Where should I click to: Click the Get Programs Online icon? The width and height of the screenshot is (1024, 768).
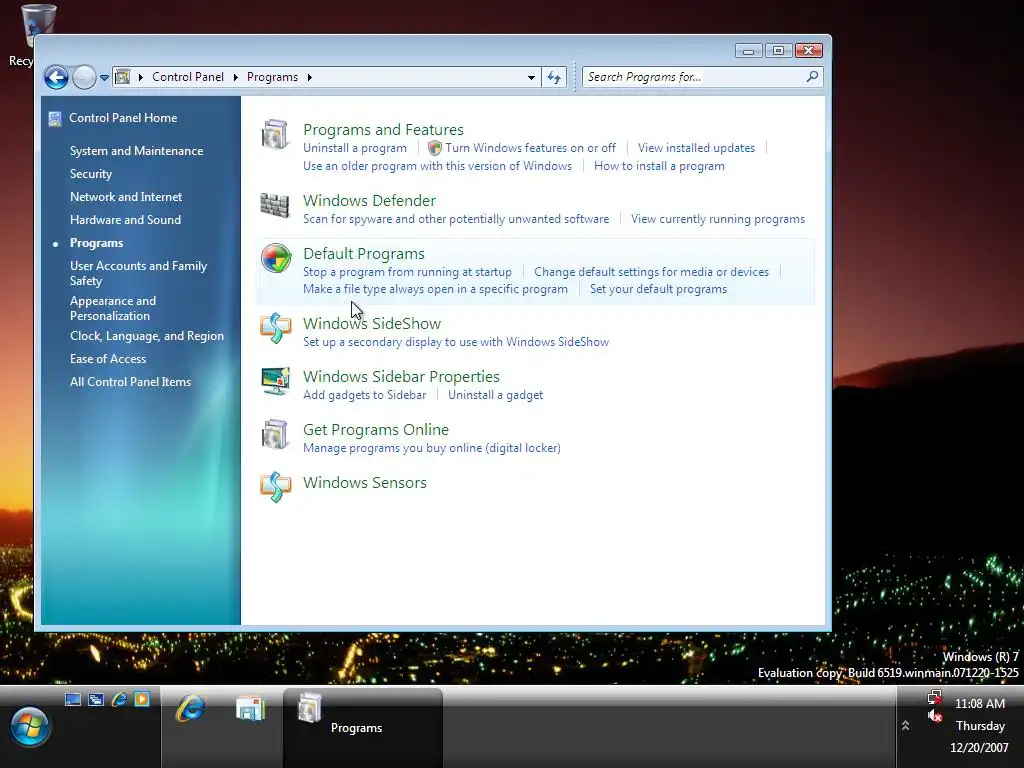click(x=275, y=434)
